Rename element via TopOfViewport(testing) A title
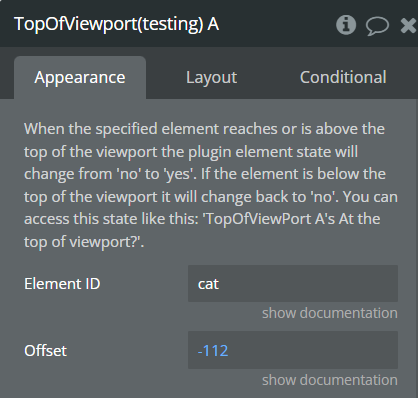418x398 pixels. 116,24
